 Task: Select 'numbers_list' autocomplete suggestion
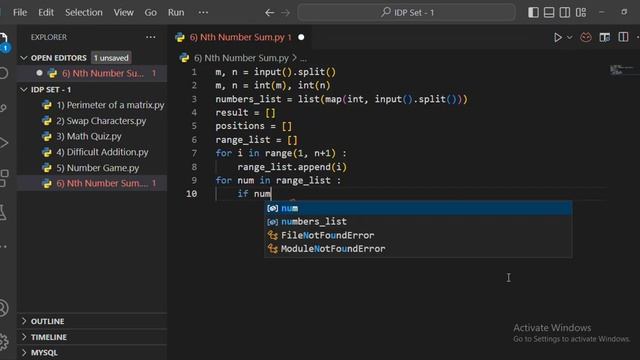(x=418, y=222)
